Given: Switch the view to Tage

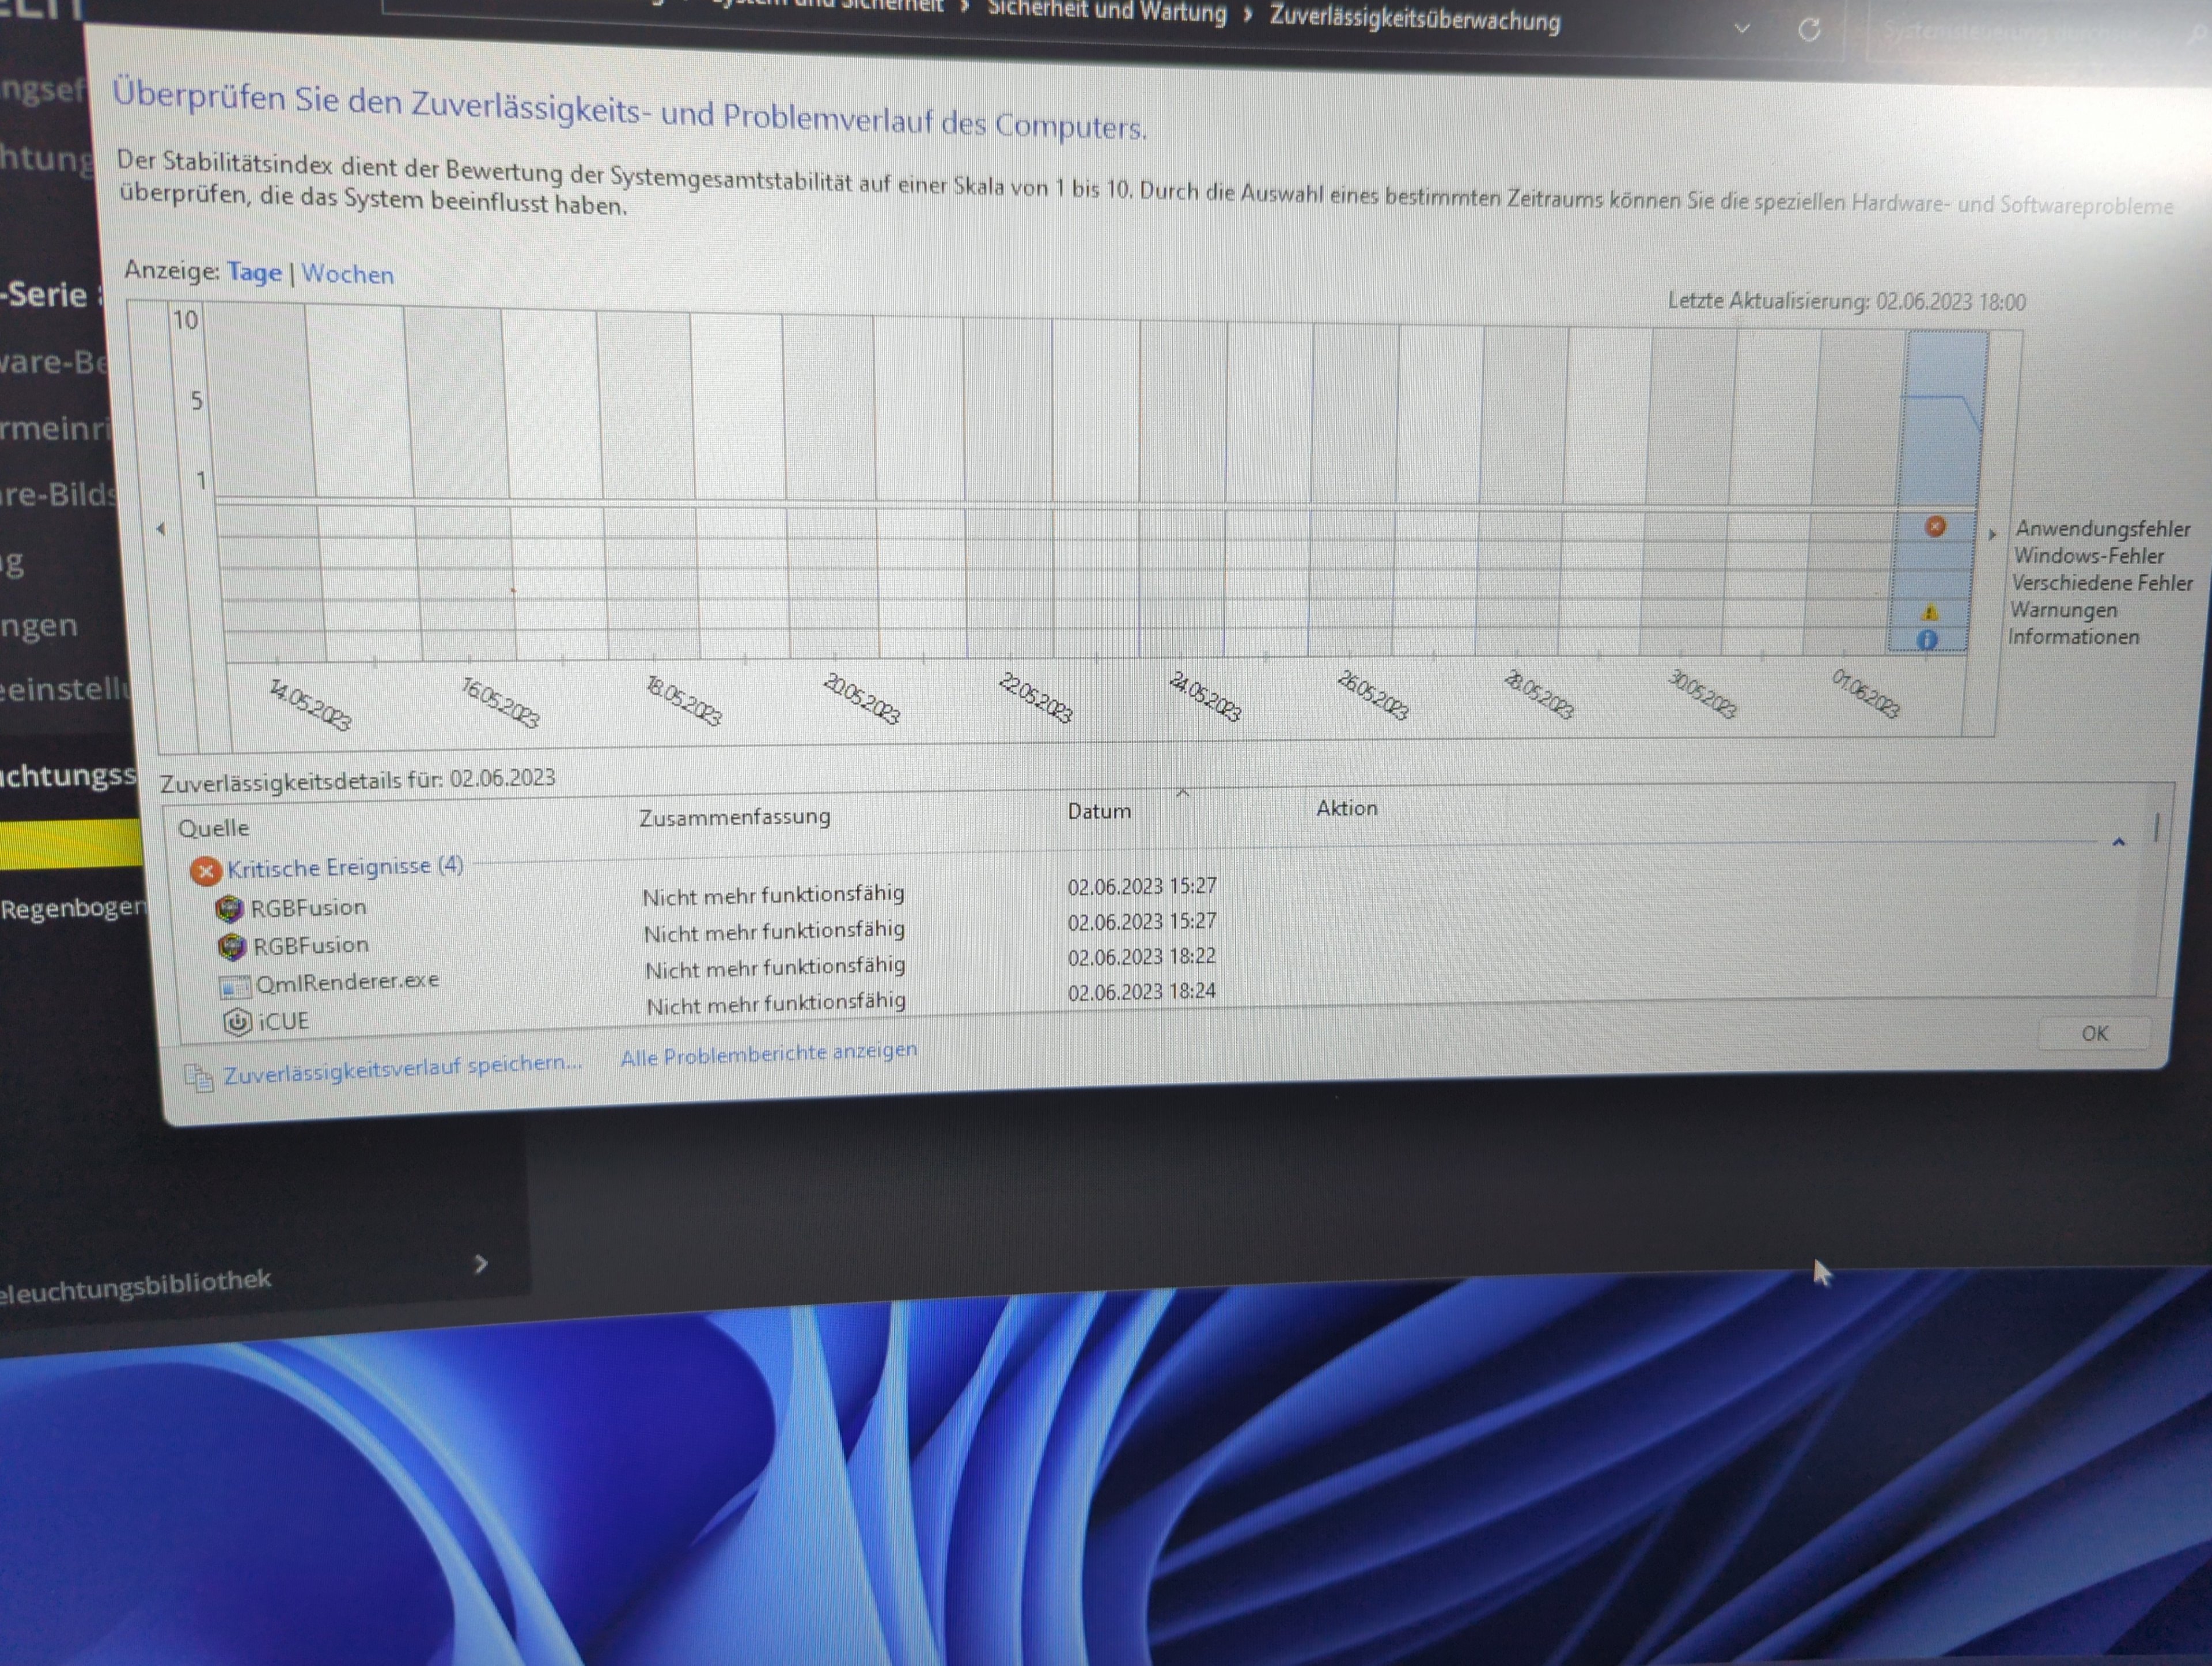Looking at the screenshot, I should tap(254, 272).
